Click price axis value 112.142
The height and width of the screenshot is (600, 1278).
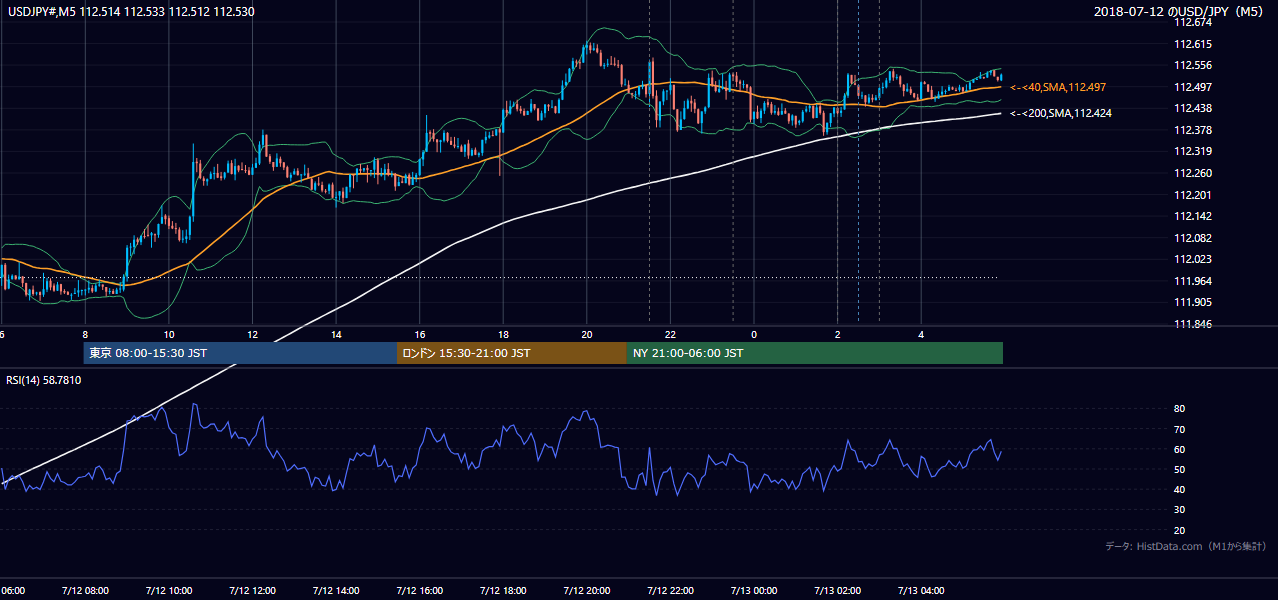[x=1193, y=216]
